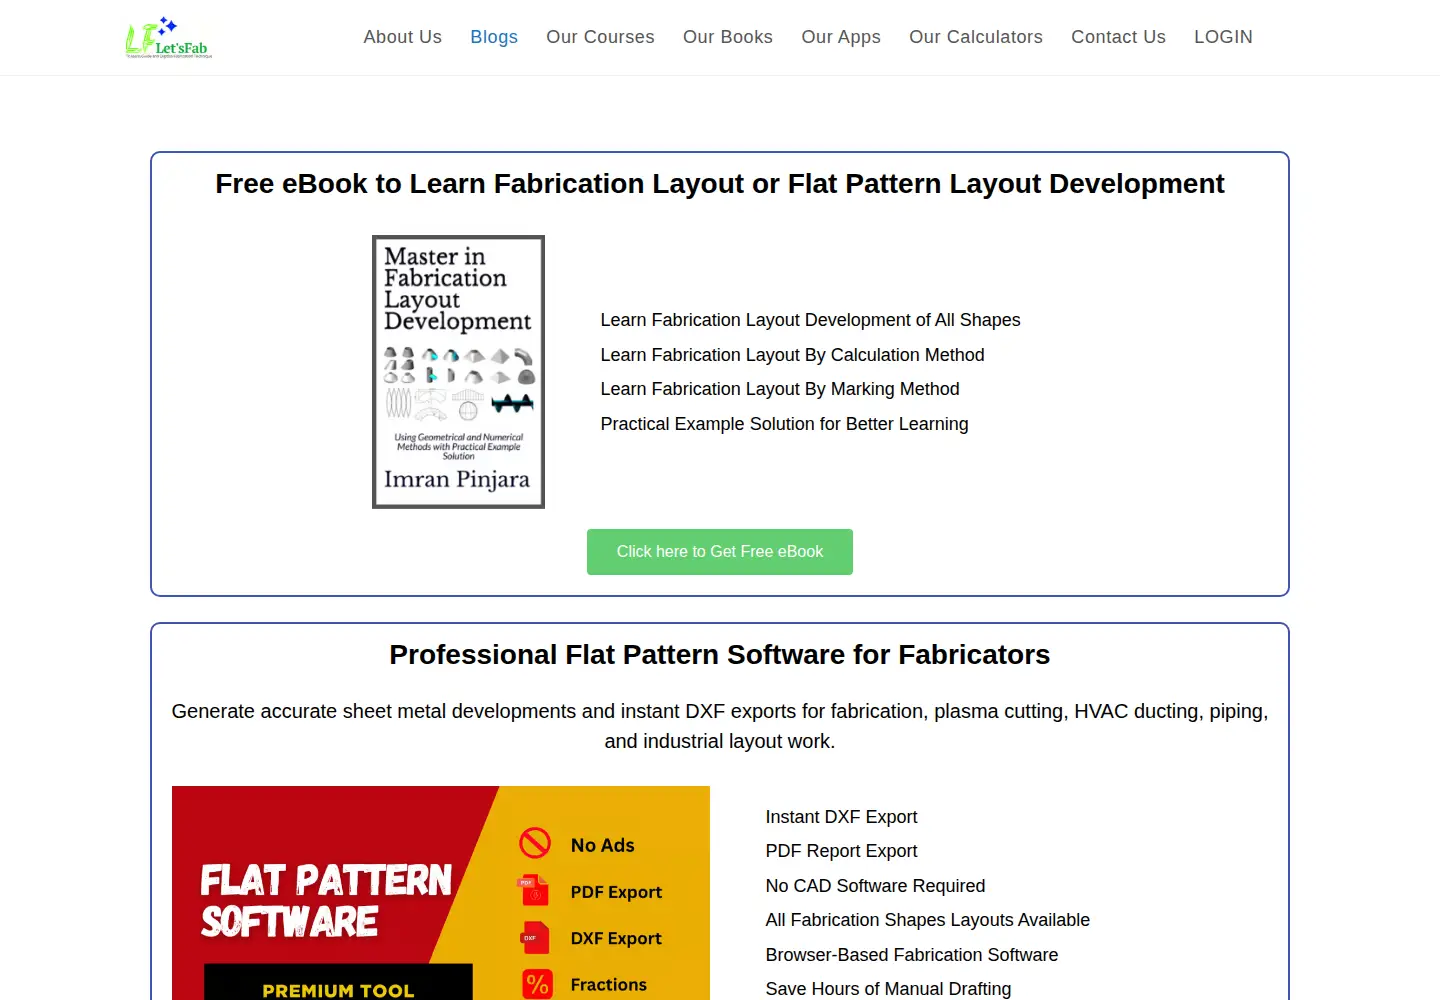Viewport: 1440px width, 1000px height.
Task: Select 'Professional Flat Pattern Software for Fabricators' heading
Action: pyautogui.click(x=720, y=655)
